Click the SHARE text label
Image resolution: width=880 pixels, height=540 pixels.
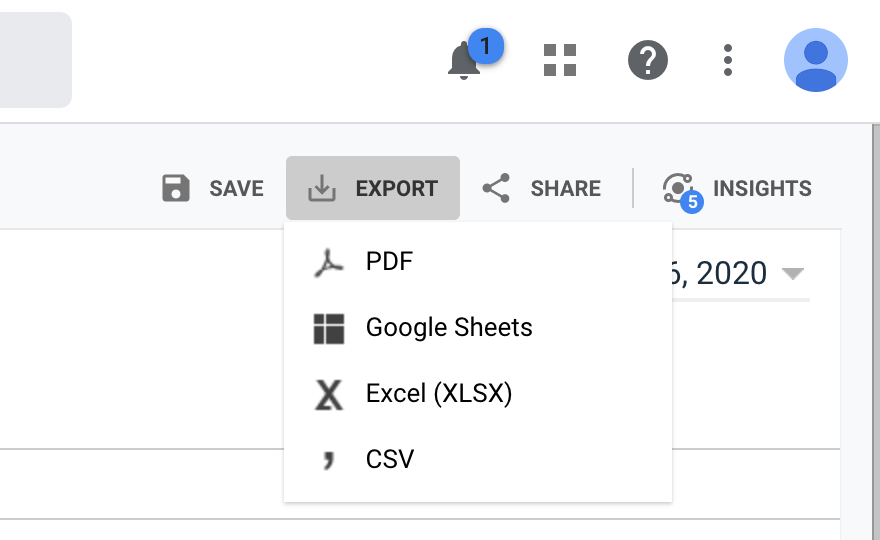point(565,188)
